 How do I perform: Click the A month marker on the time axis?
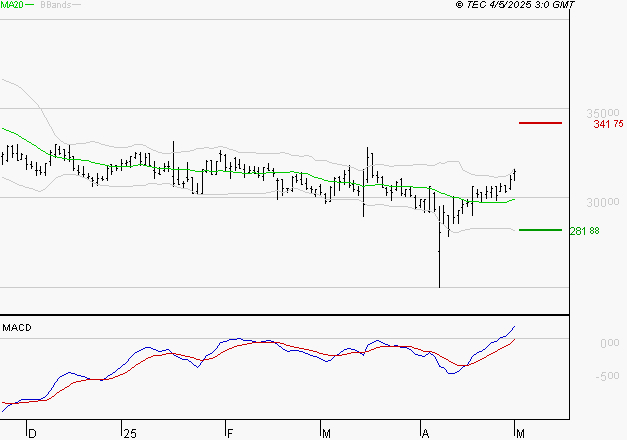click(425, 434)
